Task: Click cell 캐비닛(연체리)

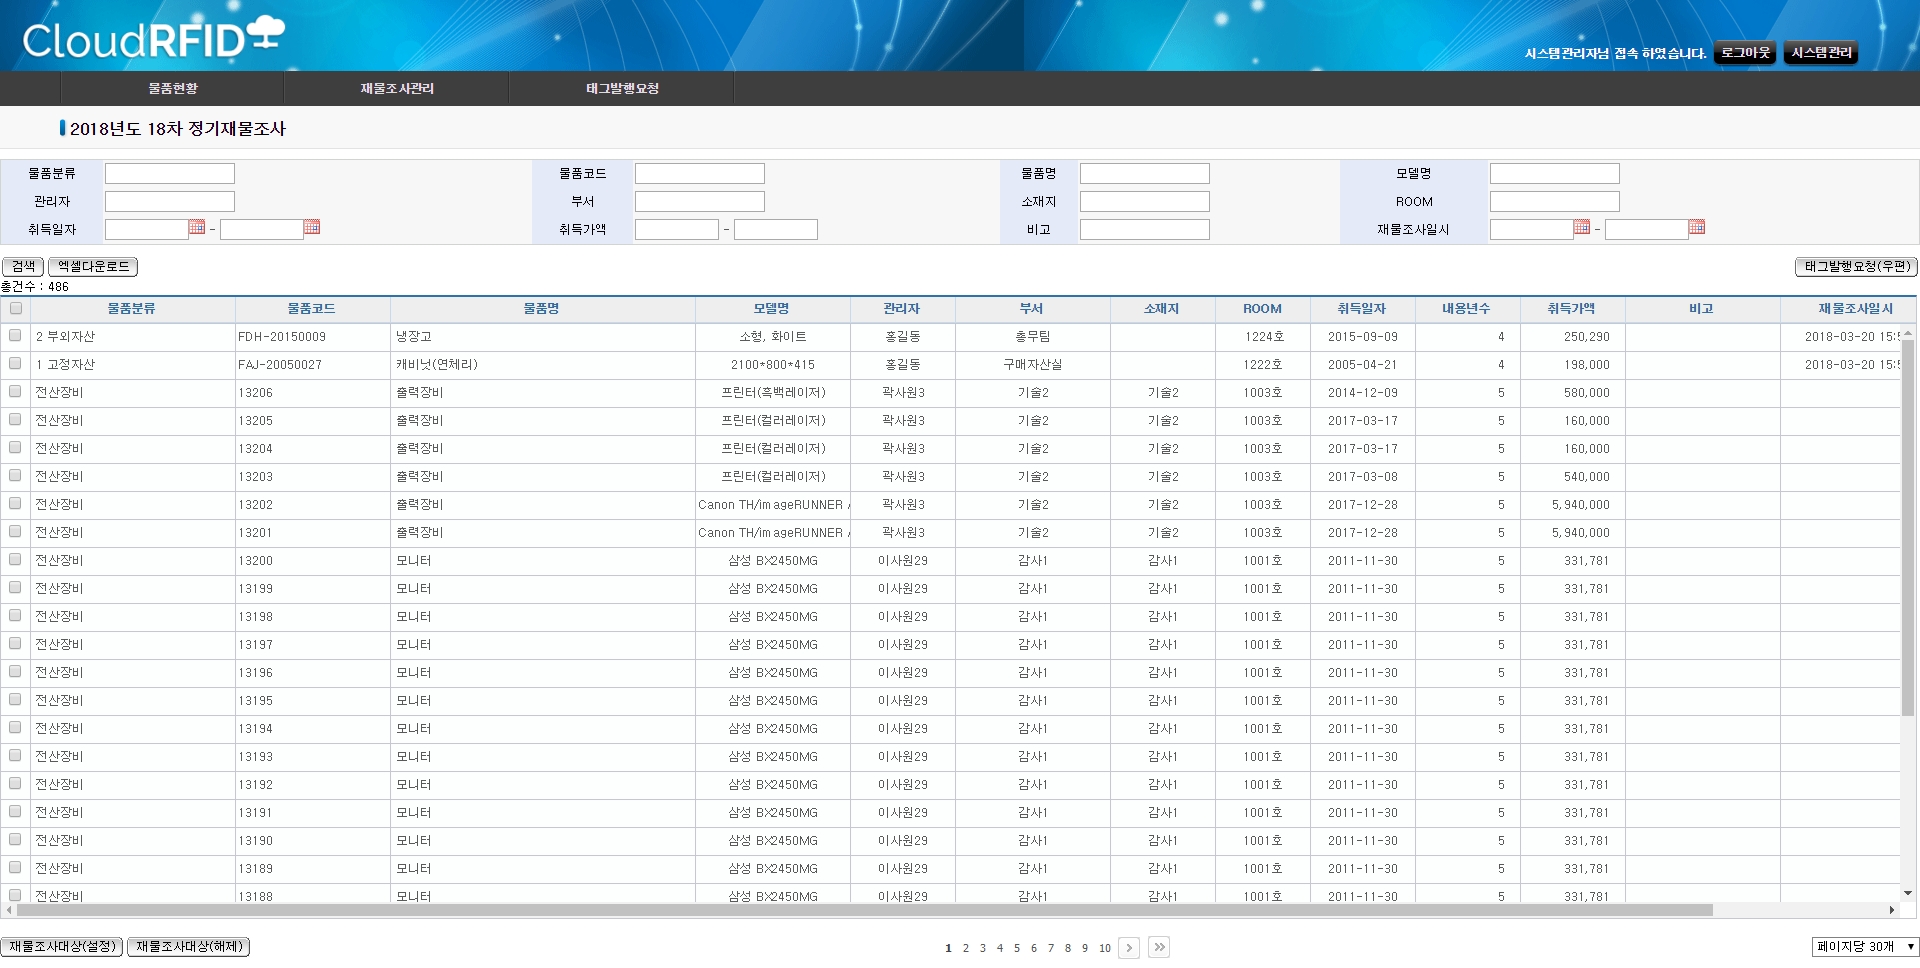Action: click(543, 365)
